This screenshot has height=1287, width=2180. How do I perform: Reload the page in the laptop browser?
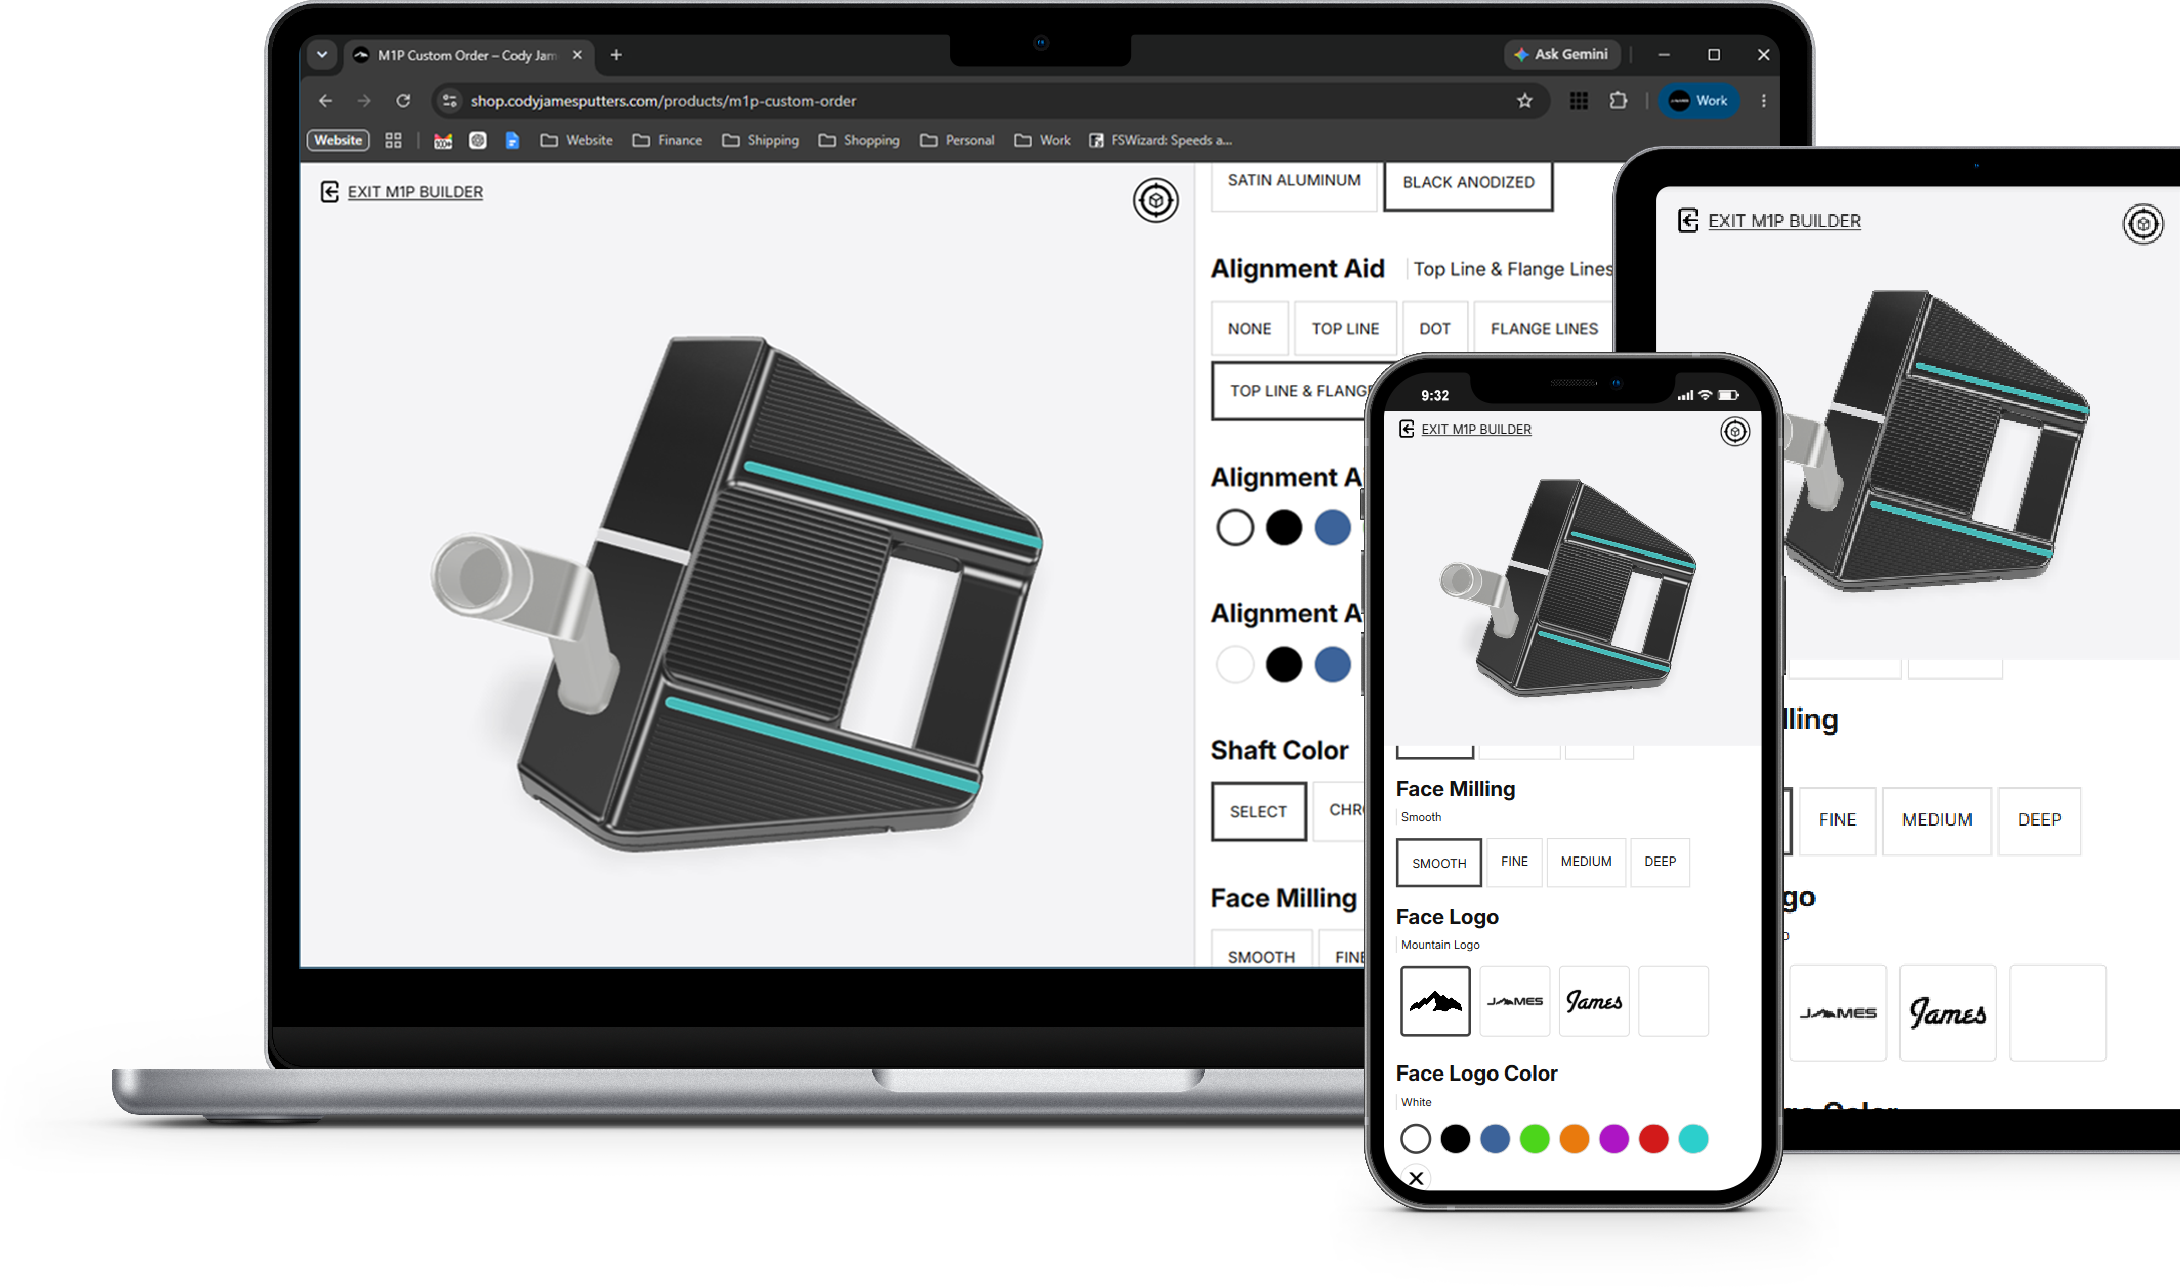point(403,101)
